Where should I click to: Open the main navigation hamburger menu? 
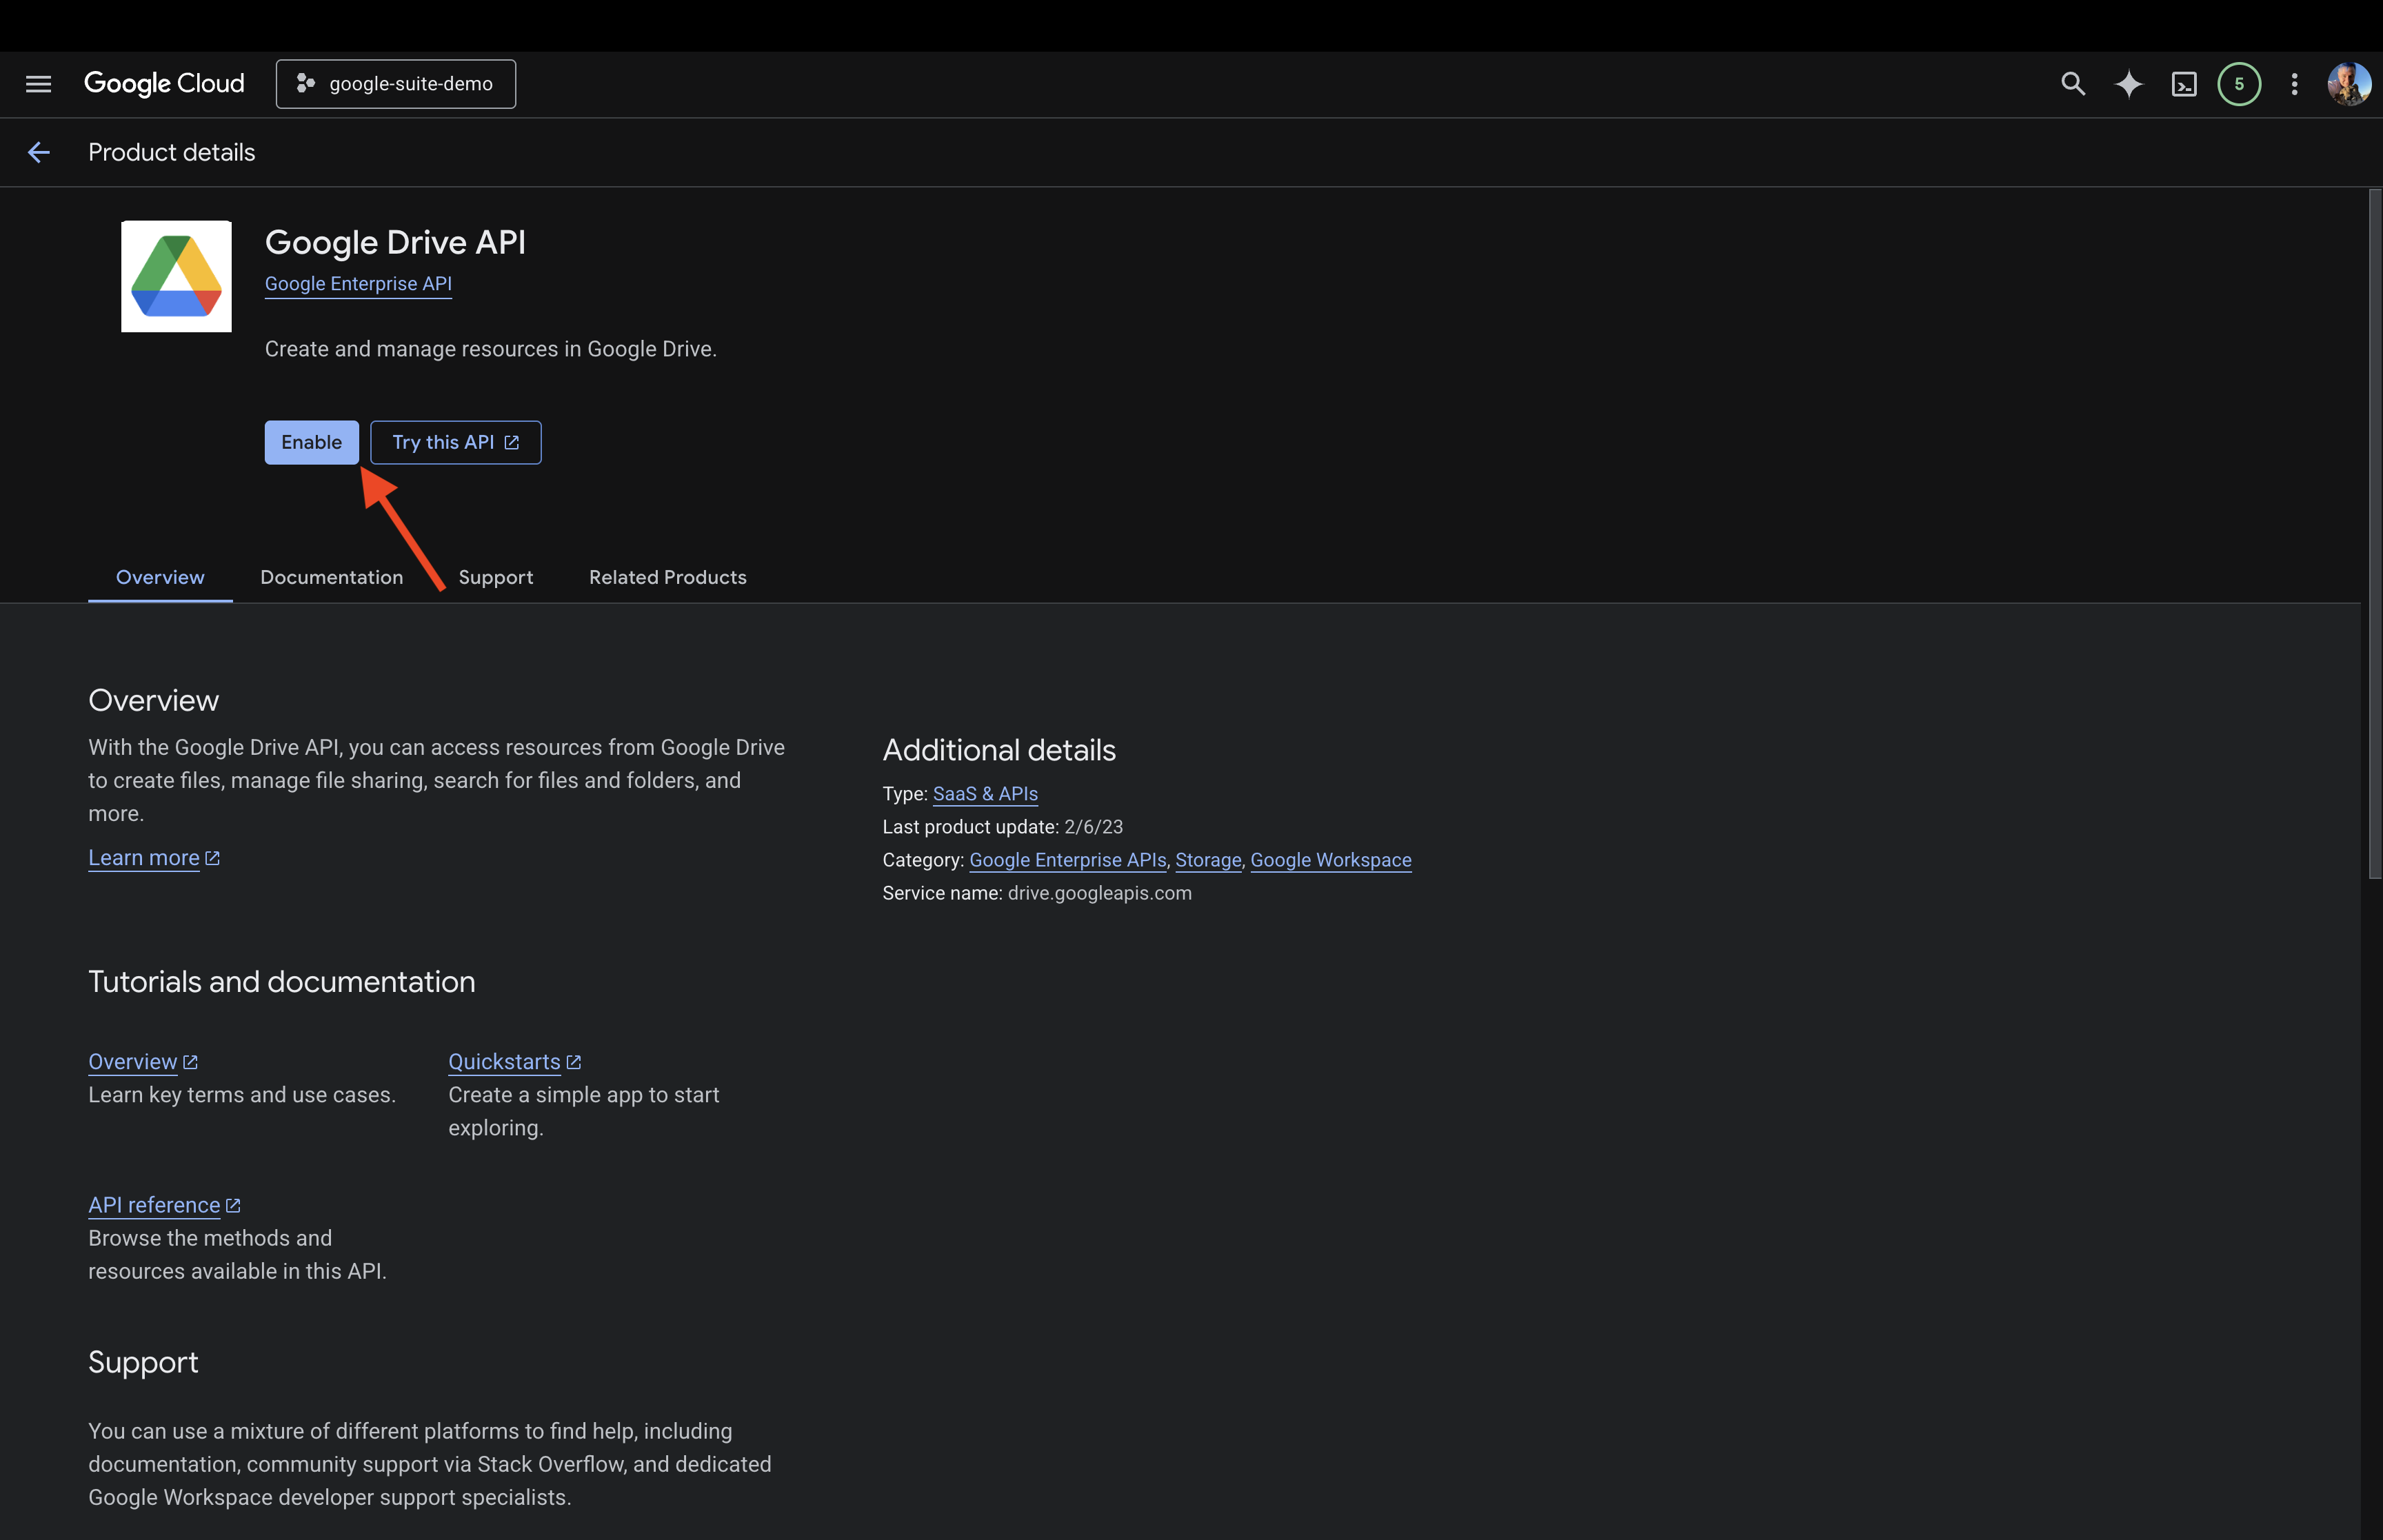point(38,84)
